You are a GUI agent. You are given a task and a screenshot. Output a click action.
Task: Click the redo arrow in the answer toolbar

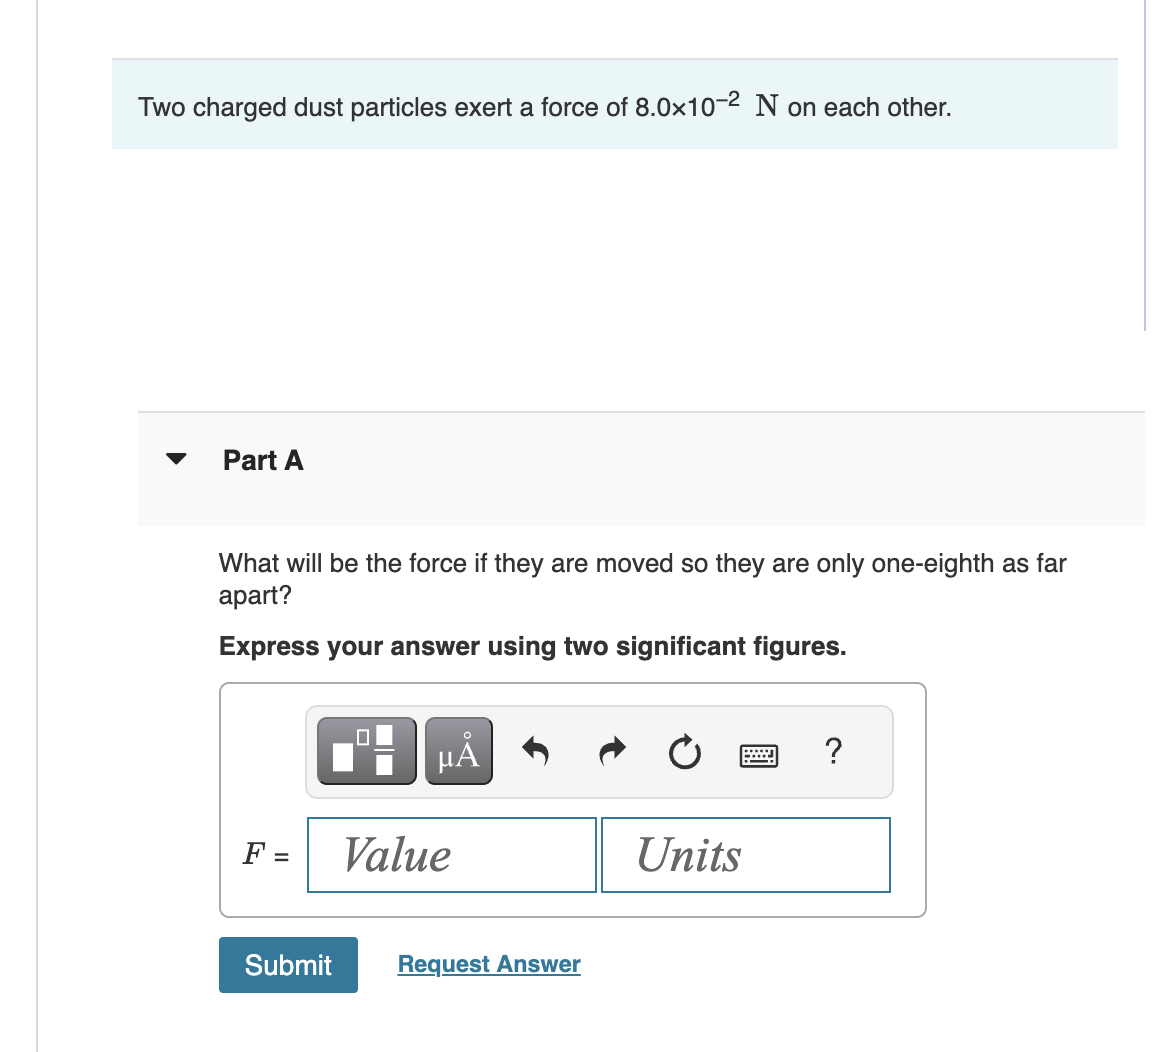tap(611, 752)
